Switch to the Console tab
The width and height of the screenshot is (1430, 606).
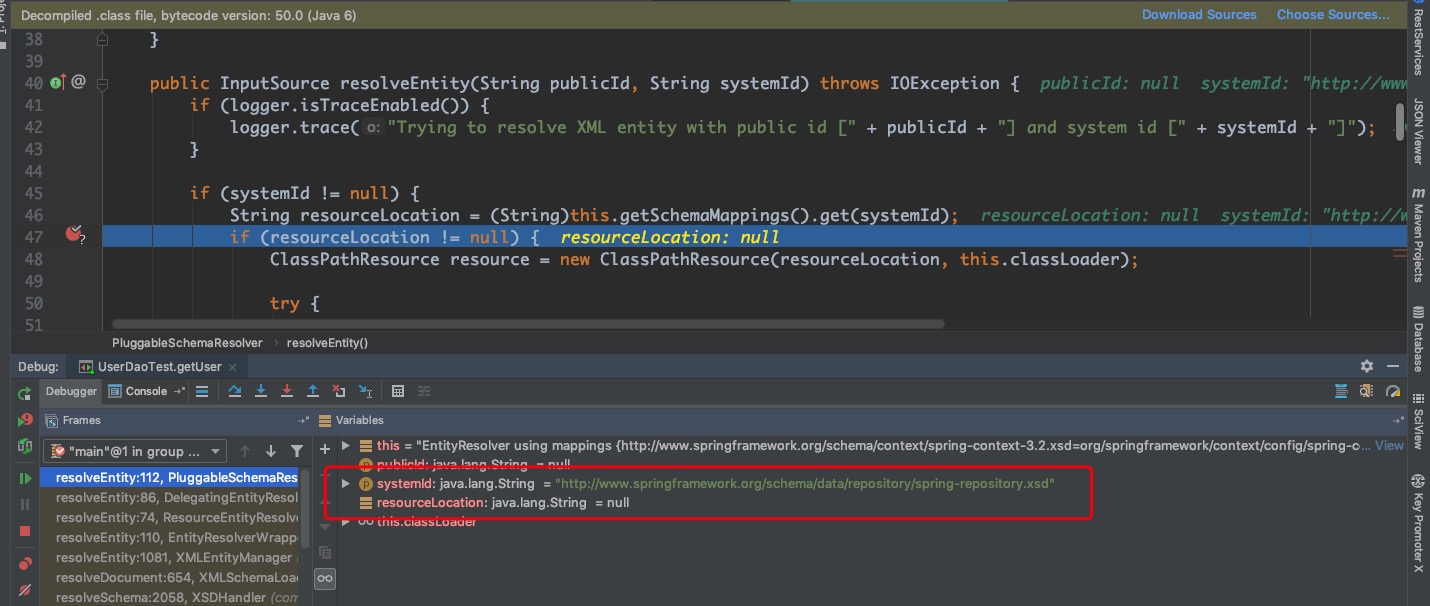pos(146,391)
